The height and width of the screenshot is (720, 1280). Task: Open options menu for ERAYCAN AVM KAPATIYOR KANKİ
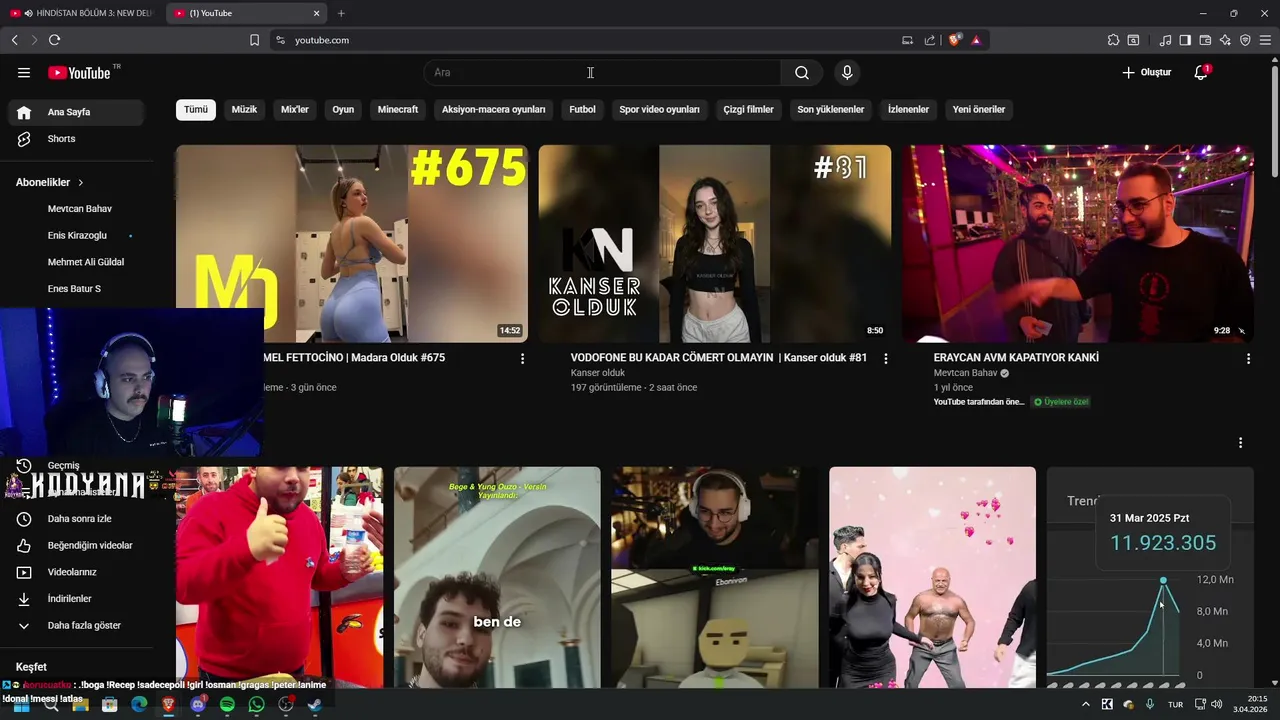(x=1248, y=358)
